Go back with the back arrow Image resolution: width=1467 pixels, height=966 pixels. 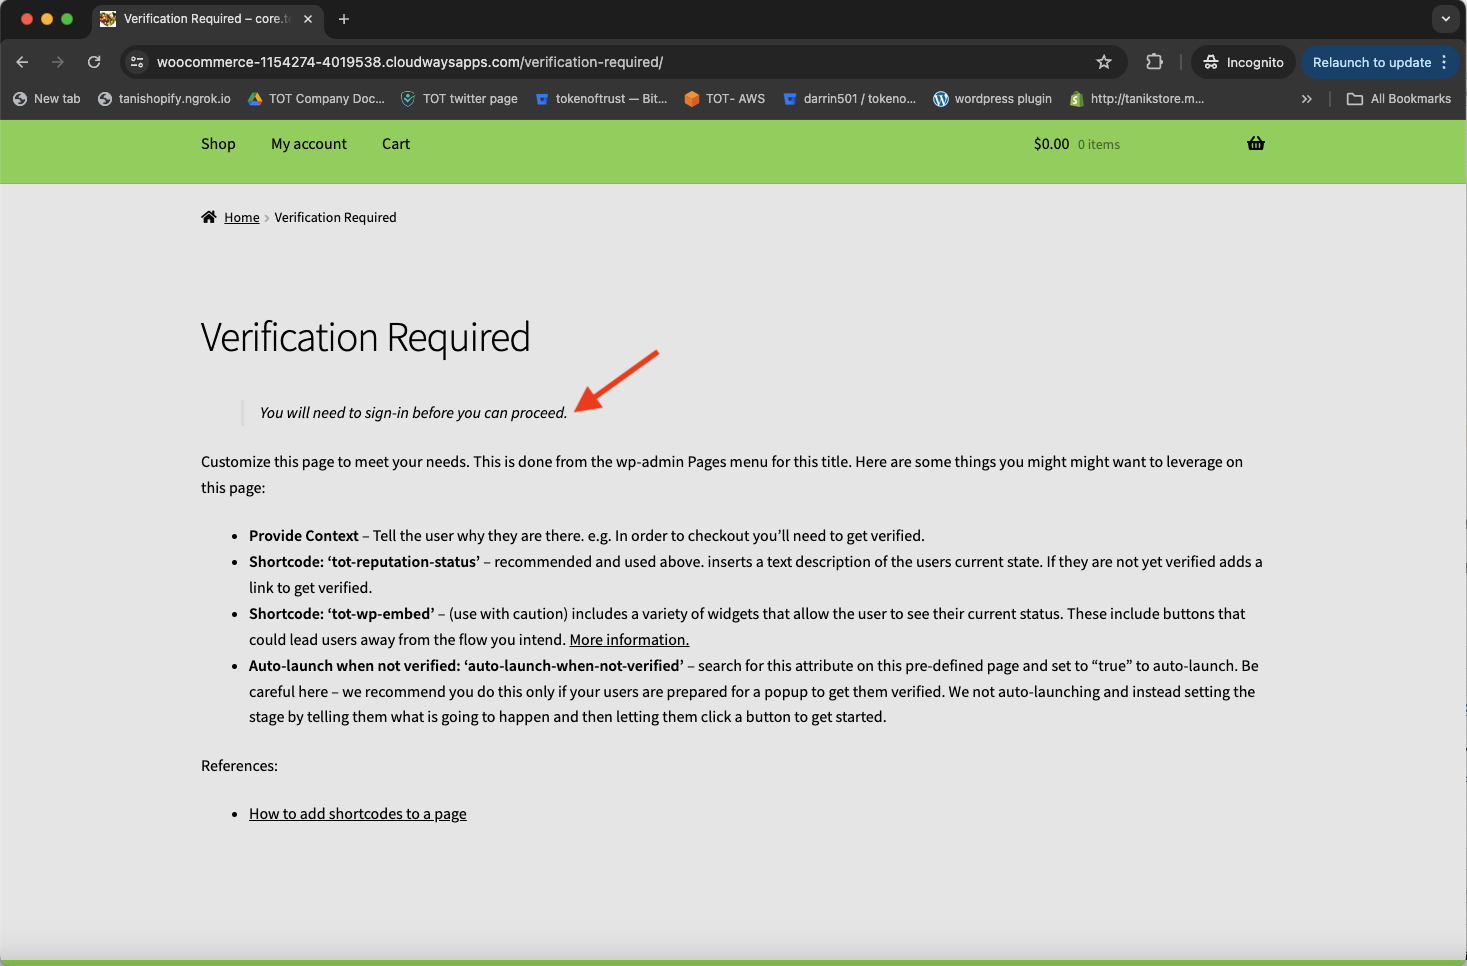[x=23, y=62]
